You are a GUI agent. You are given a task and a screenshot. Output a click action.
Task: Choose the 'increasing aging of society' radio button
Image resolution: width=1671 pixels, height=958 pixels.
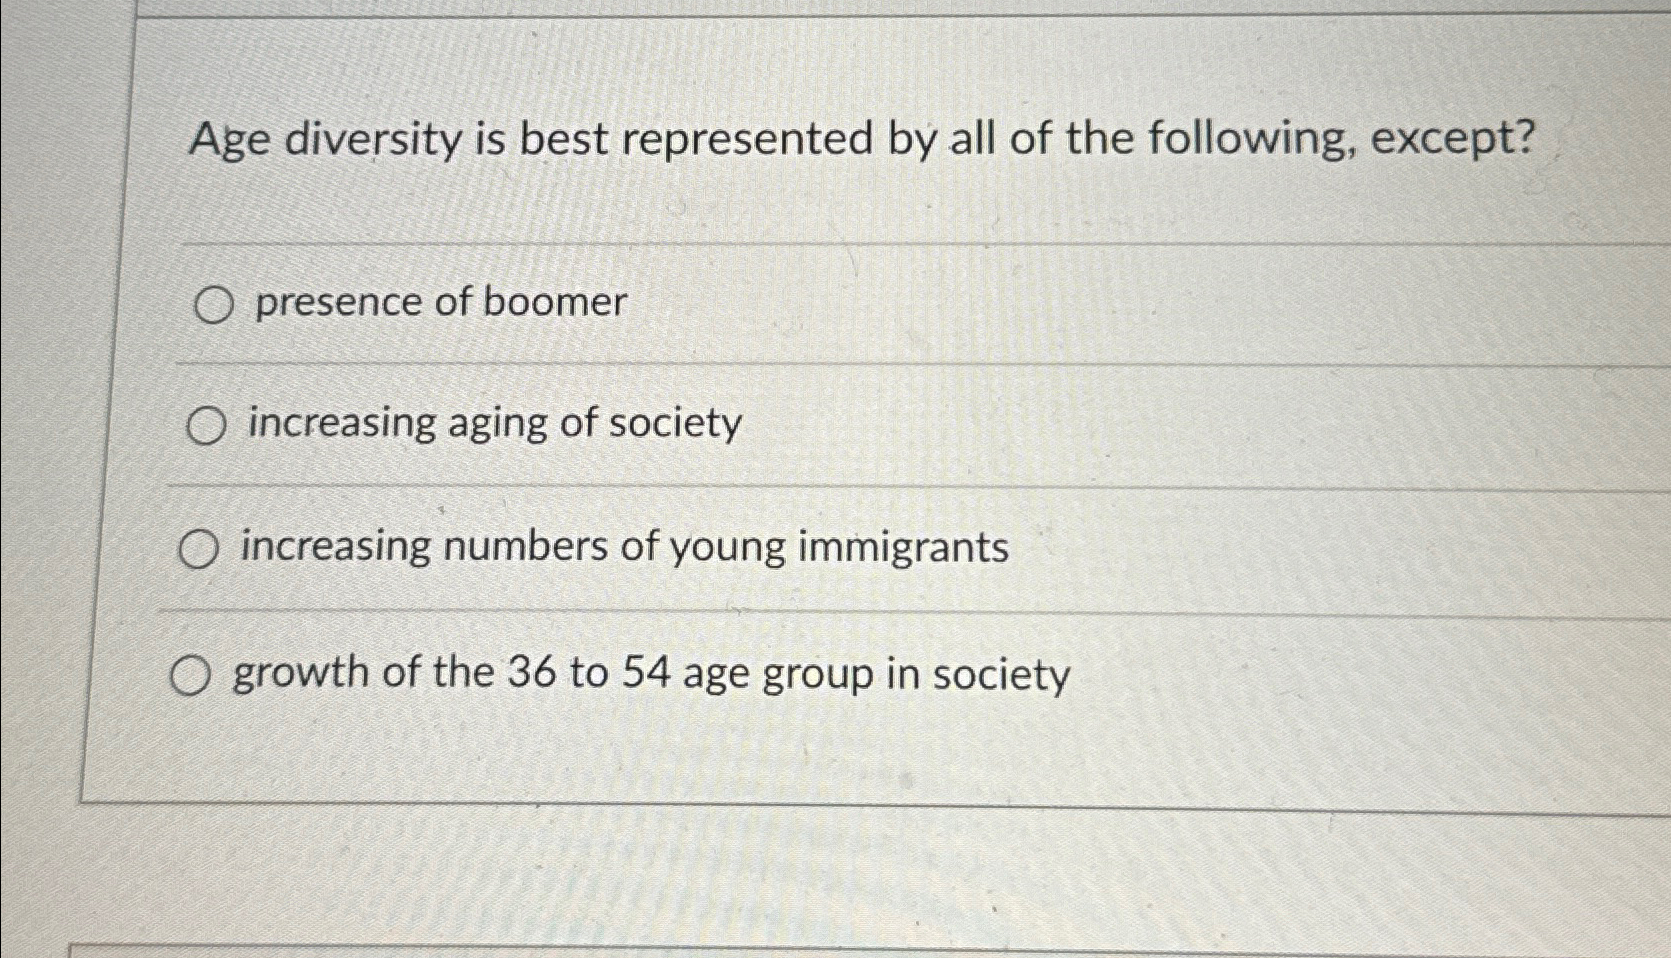coord(207,428)
